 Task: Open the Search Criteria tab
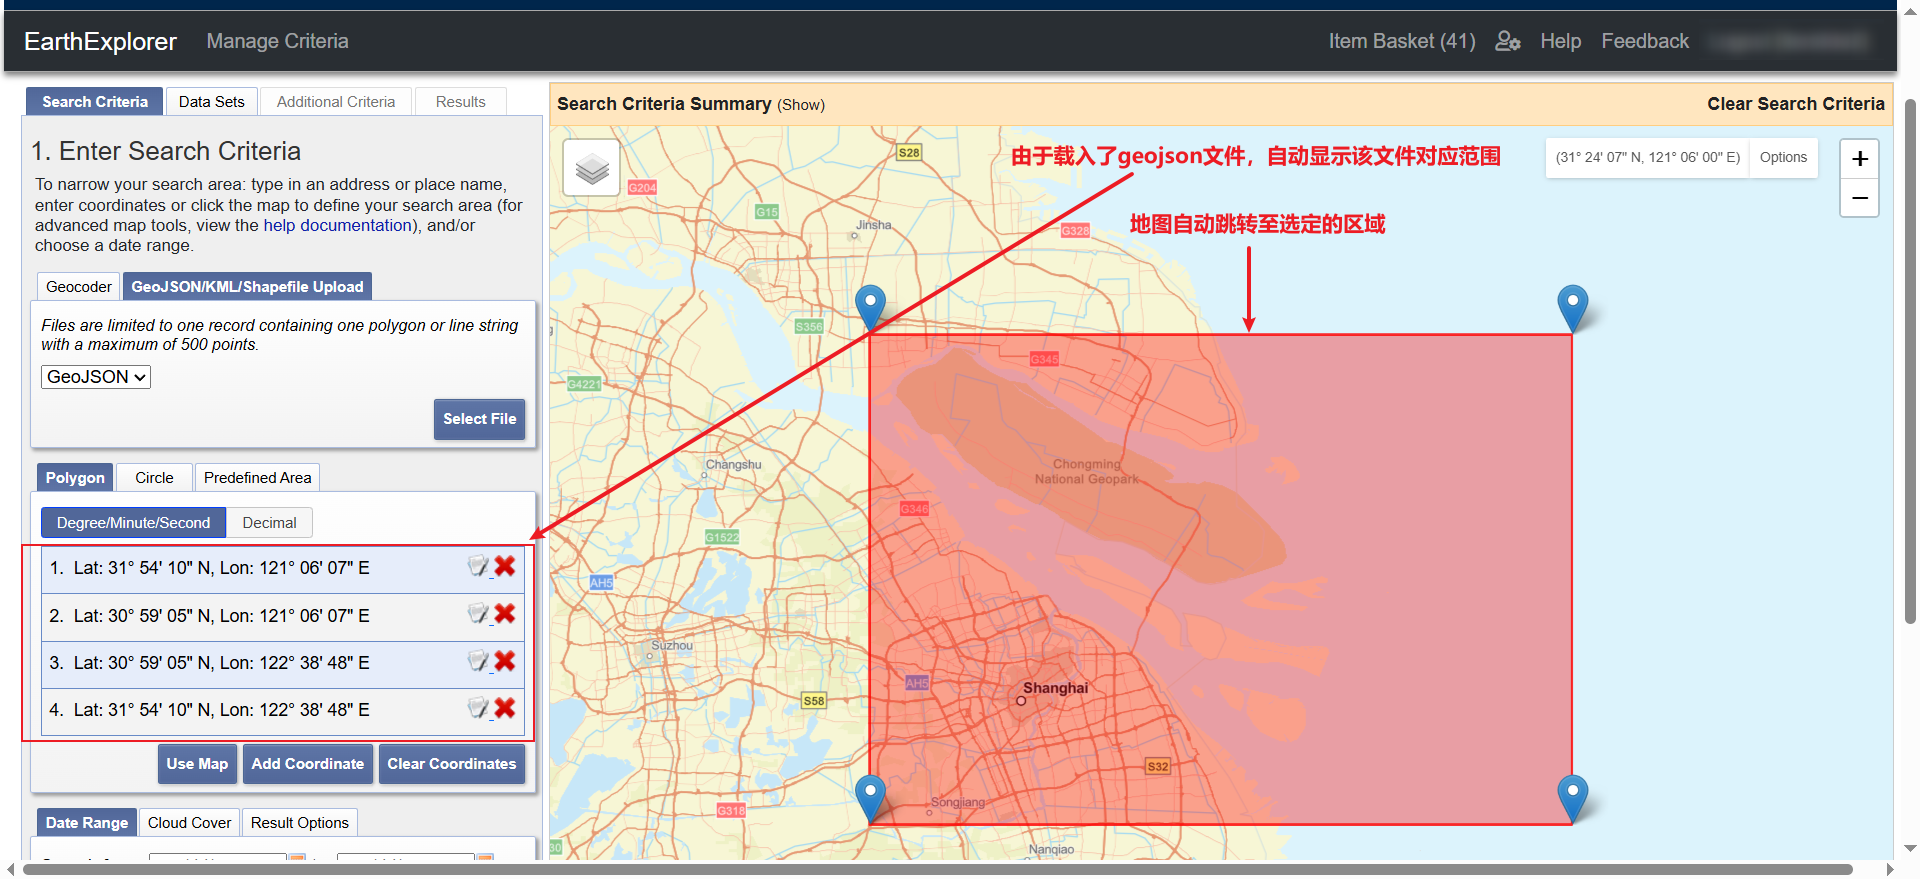[95, 102]
